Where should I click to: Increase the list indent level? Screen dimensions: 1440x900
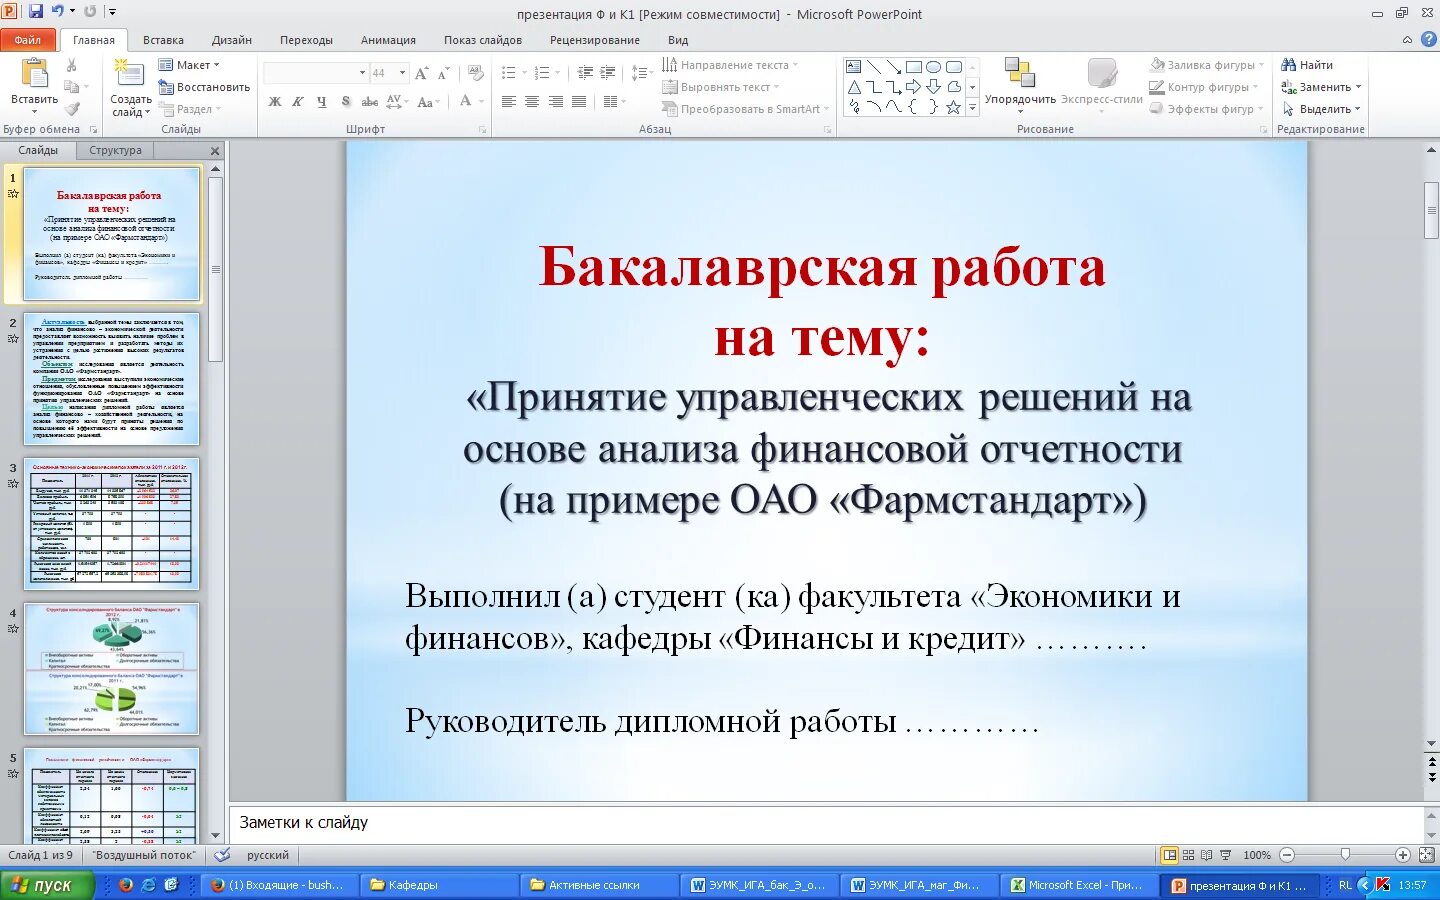[609, 73]
